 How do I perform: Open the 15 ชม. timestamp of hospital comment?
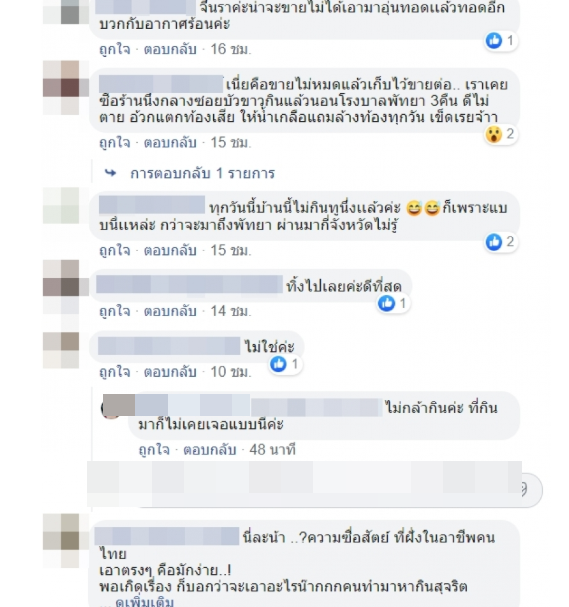[x=231, y=143]
